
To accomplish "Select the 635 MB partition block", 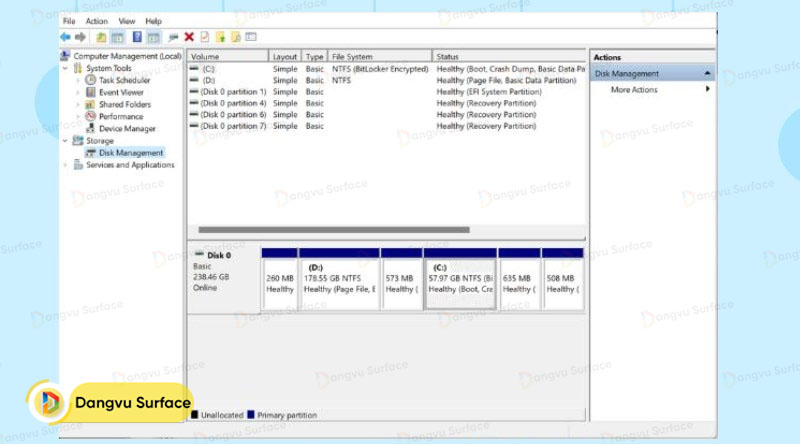I will click(x=519, y=279).
